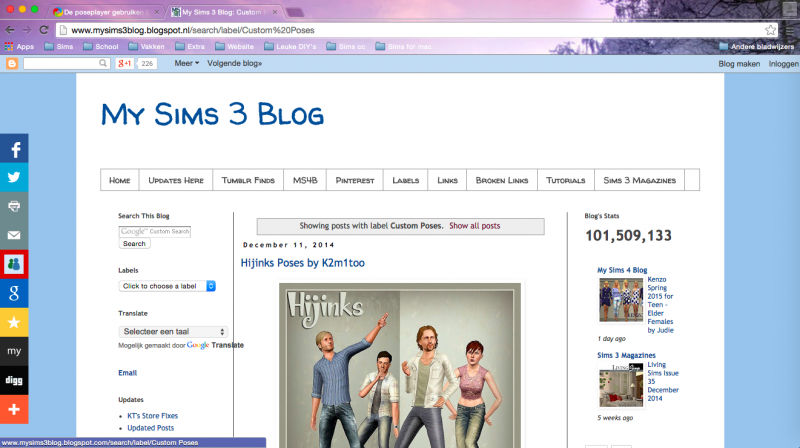Click 'Blog maken' link
Screen dimensions: 800x448
[739, 64]
